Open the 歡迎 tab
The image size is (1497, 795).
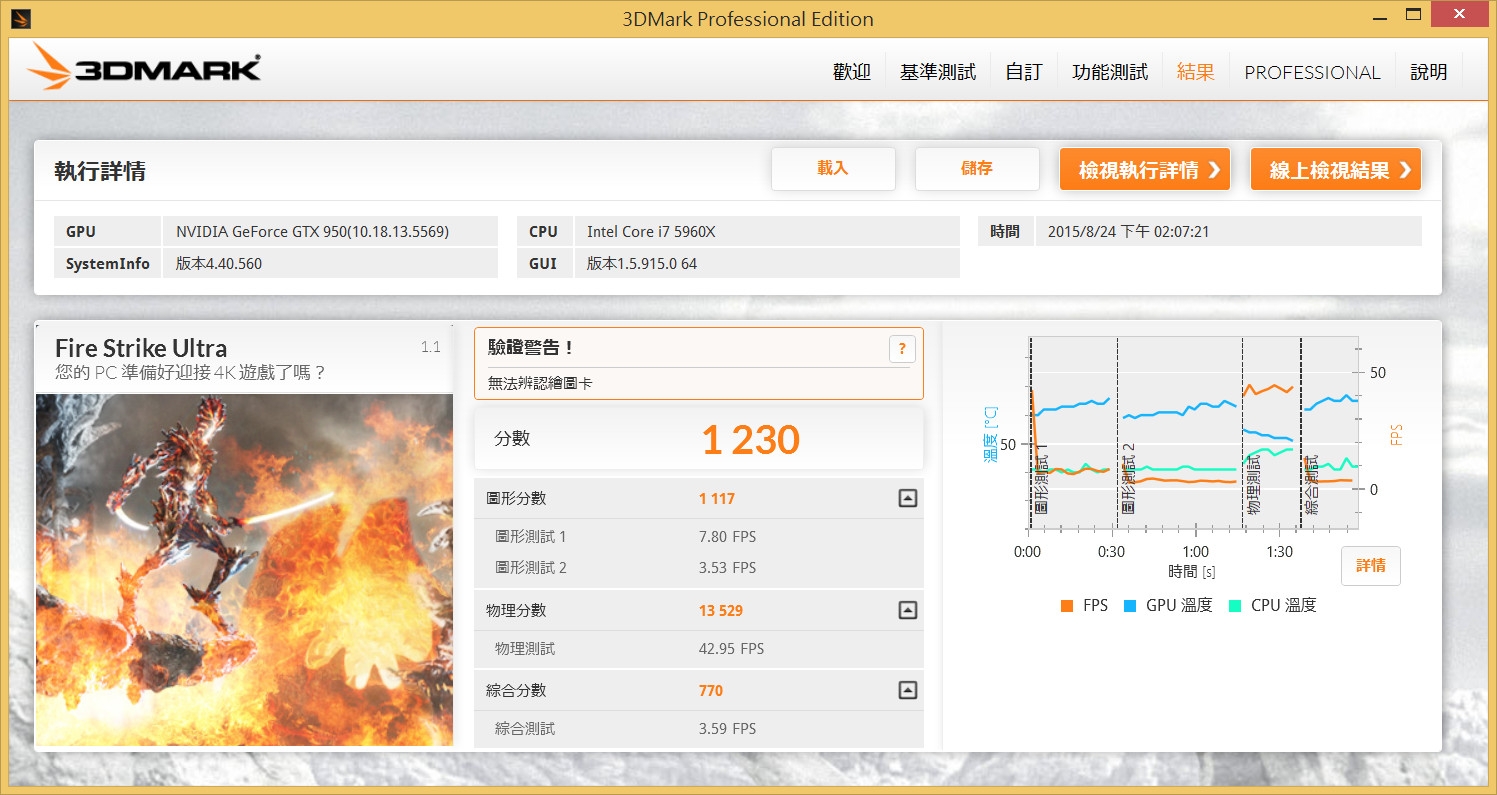click(852, 72)
